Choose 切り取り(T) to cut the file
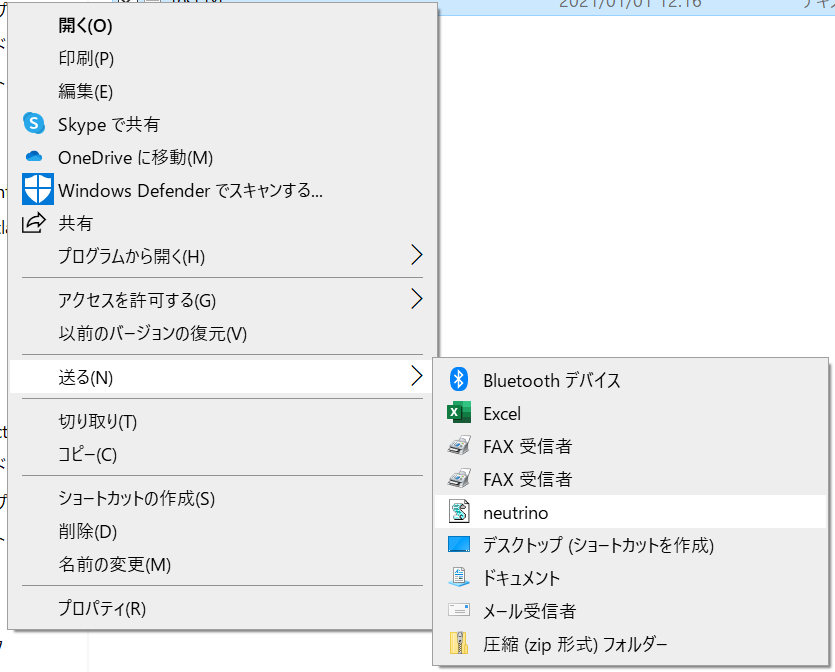This screenshot has width=835, height=672. (222, 421)
